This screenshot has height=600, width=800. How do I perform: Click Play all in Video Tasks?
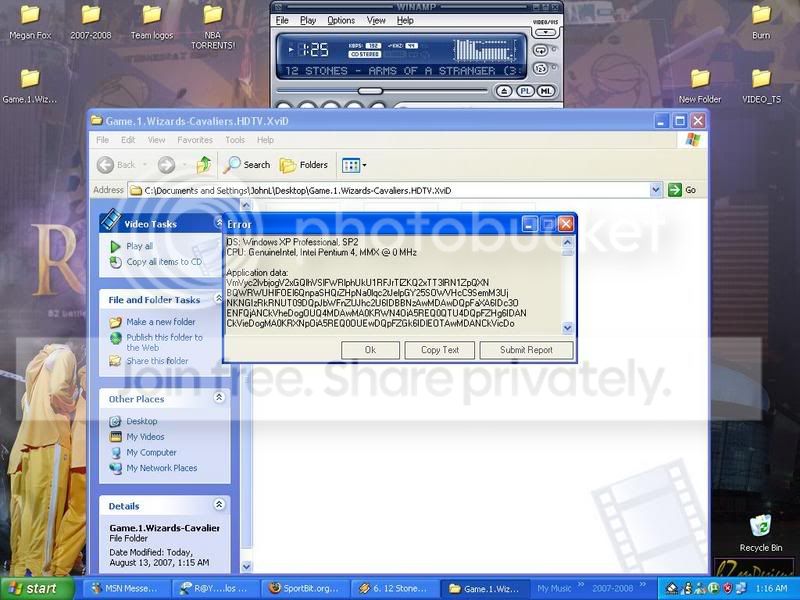[139, 246]
